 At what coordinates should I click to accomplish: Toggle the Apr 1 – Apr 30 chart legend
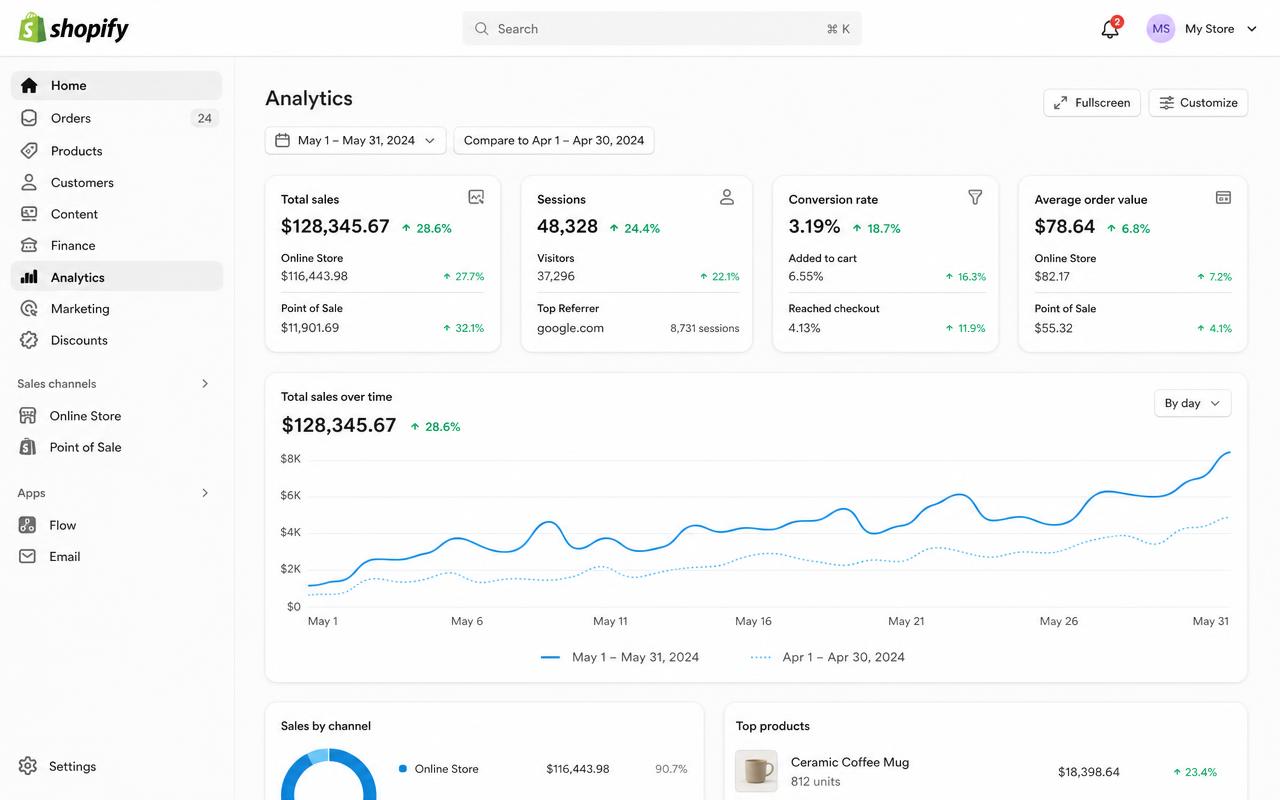click(828, 657)
